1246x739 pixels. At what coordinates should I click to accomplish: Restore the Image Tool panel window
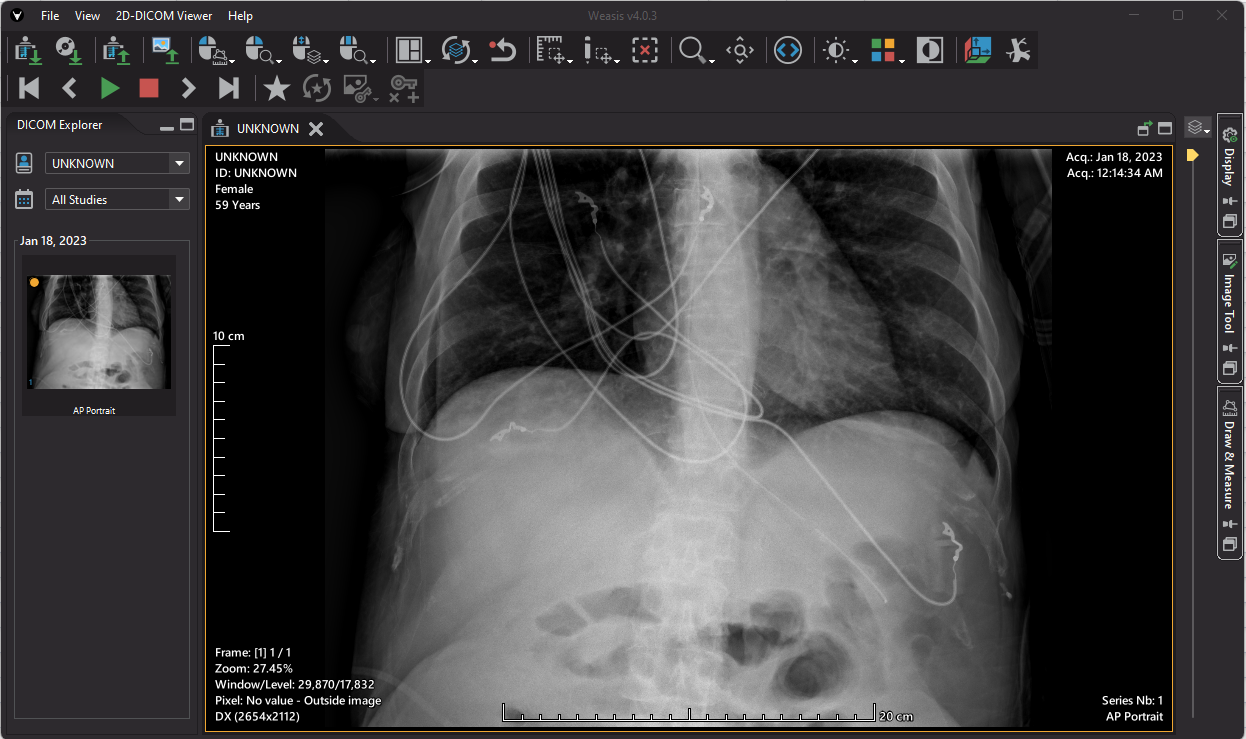point(1230,368)
